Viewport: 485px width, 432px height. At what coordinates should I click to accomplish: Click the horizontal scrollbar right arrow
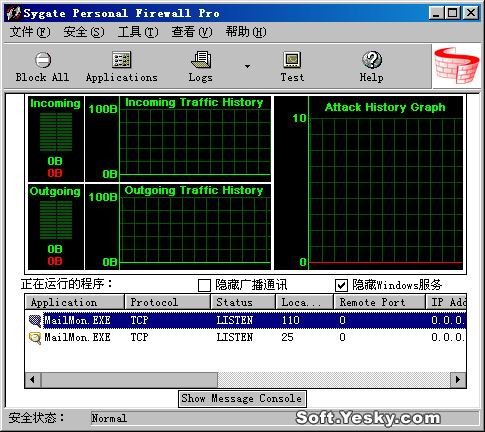click(x=458, y=380)
